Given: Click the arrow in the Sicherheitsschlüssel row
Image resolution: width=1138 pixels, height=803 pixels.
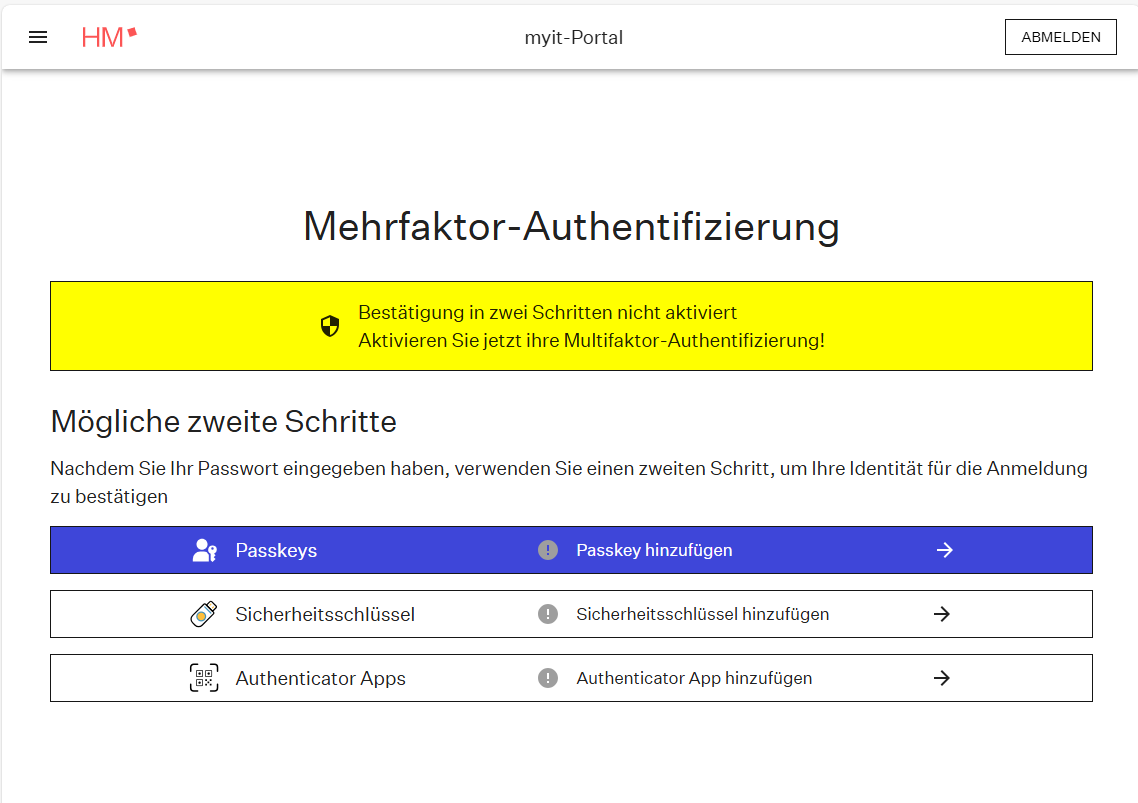Looking at the screenshot, I should (x=941, y=614).
